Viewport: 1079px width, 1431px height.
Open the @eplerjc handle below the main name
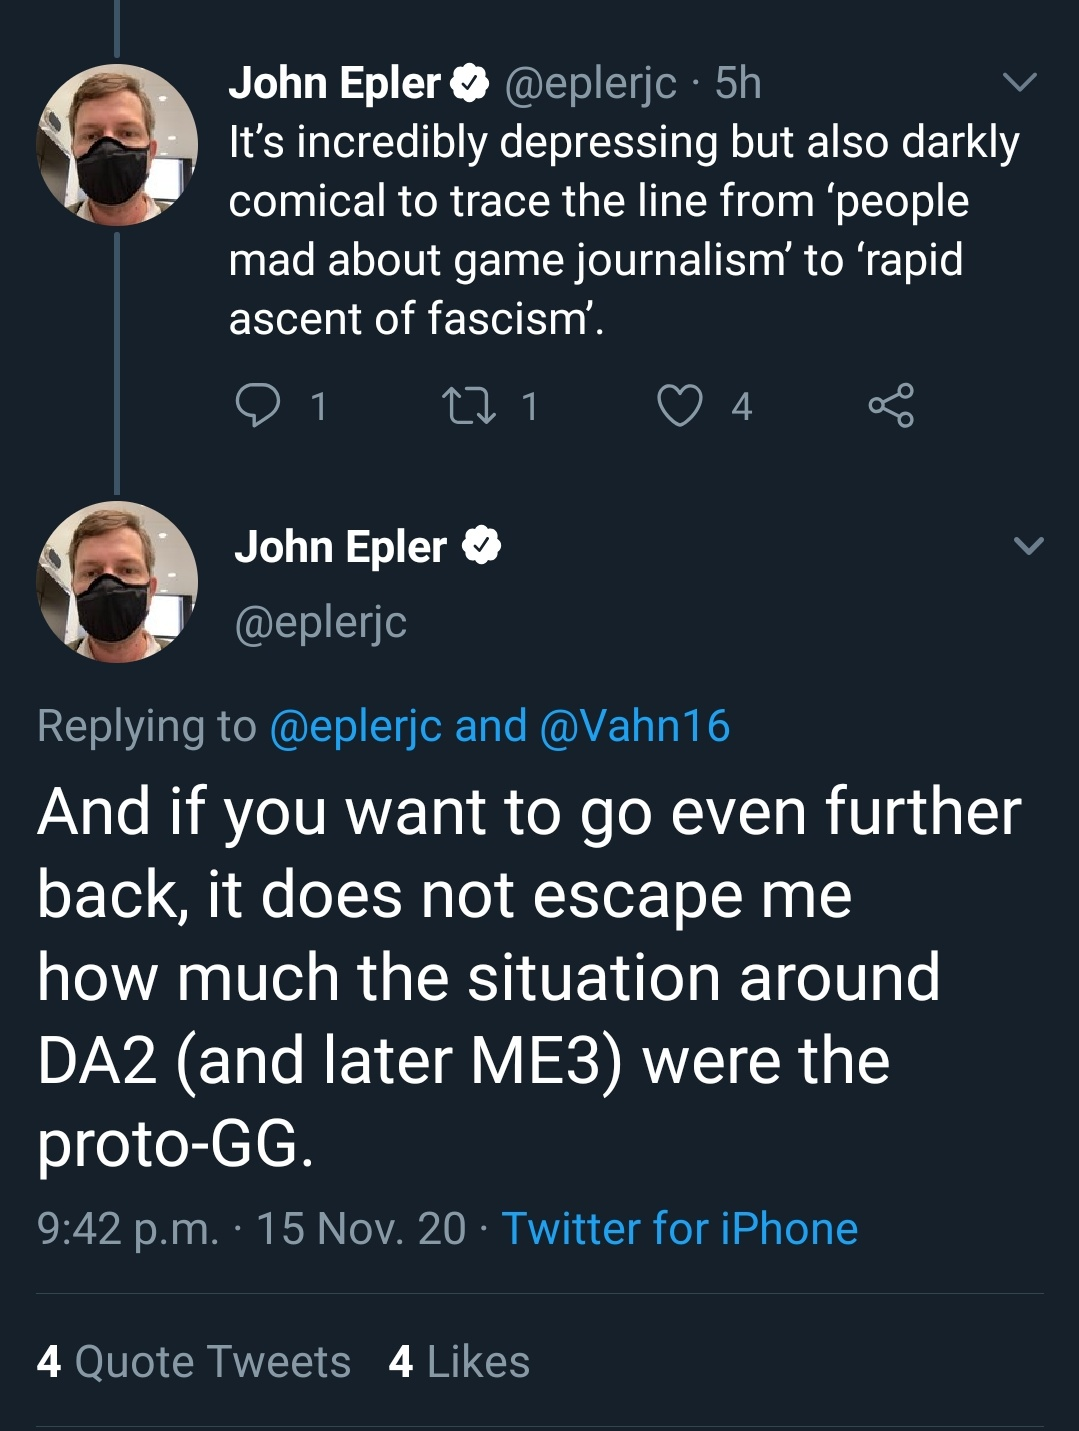pos(321,622)
